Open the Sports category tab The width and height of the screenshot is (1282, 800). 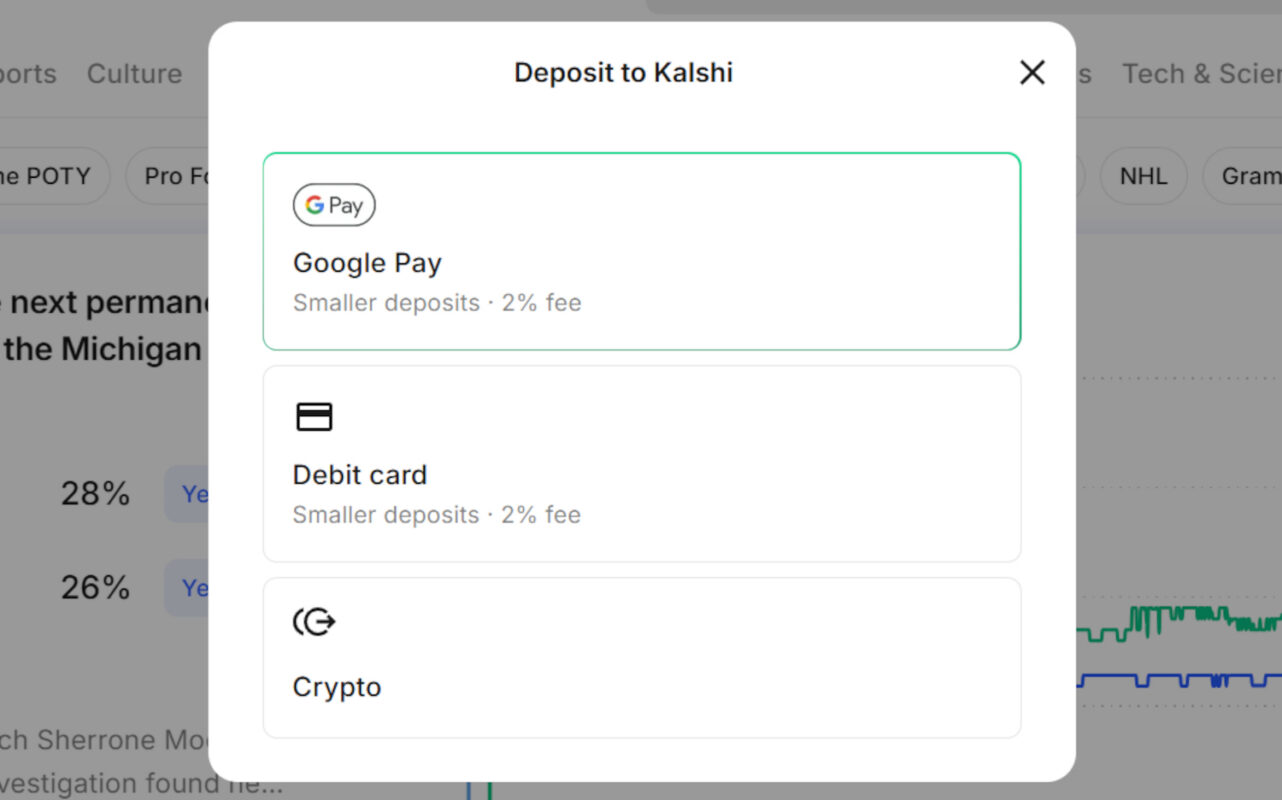pos(28,74)
